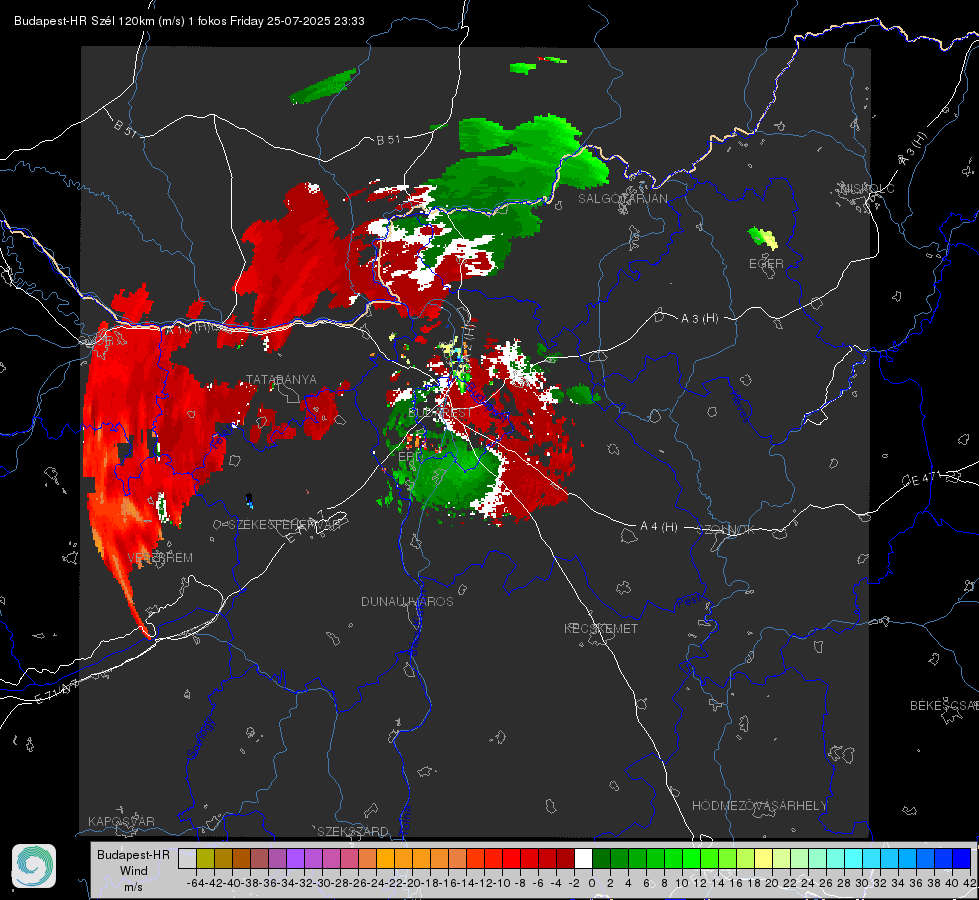Click the HÓDMEZŐVÁSÁRHELY city label

click(759, 806)
